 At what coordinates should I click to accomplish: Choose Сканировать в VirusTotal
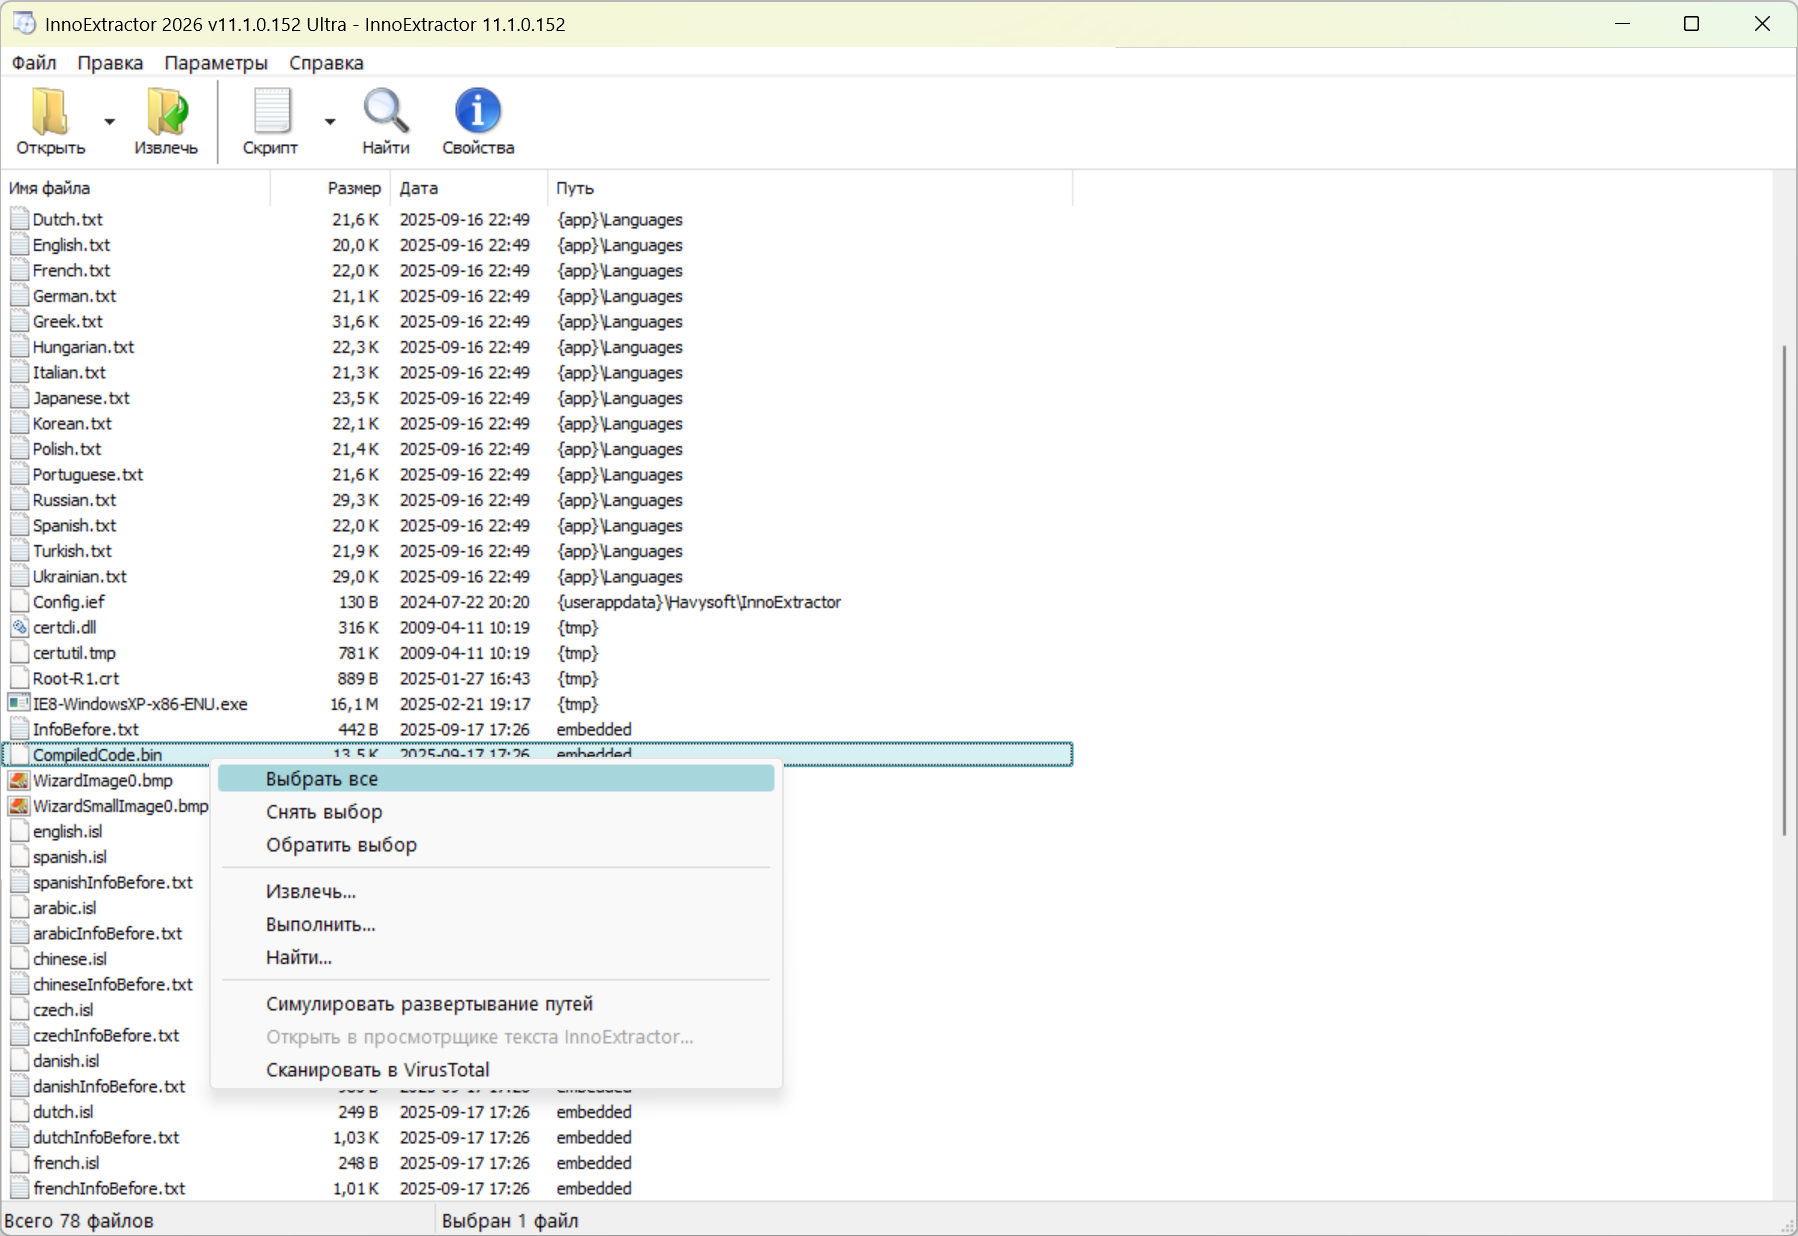[x=496, y=1070]
